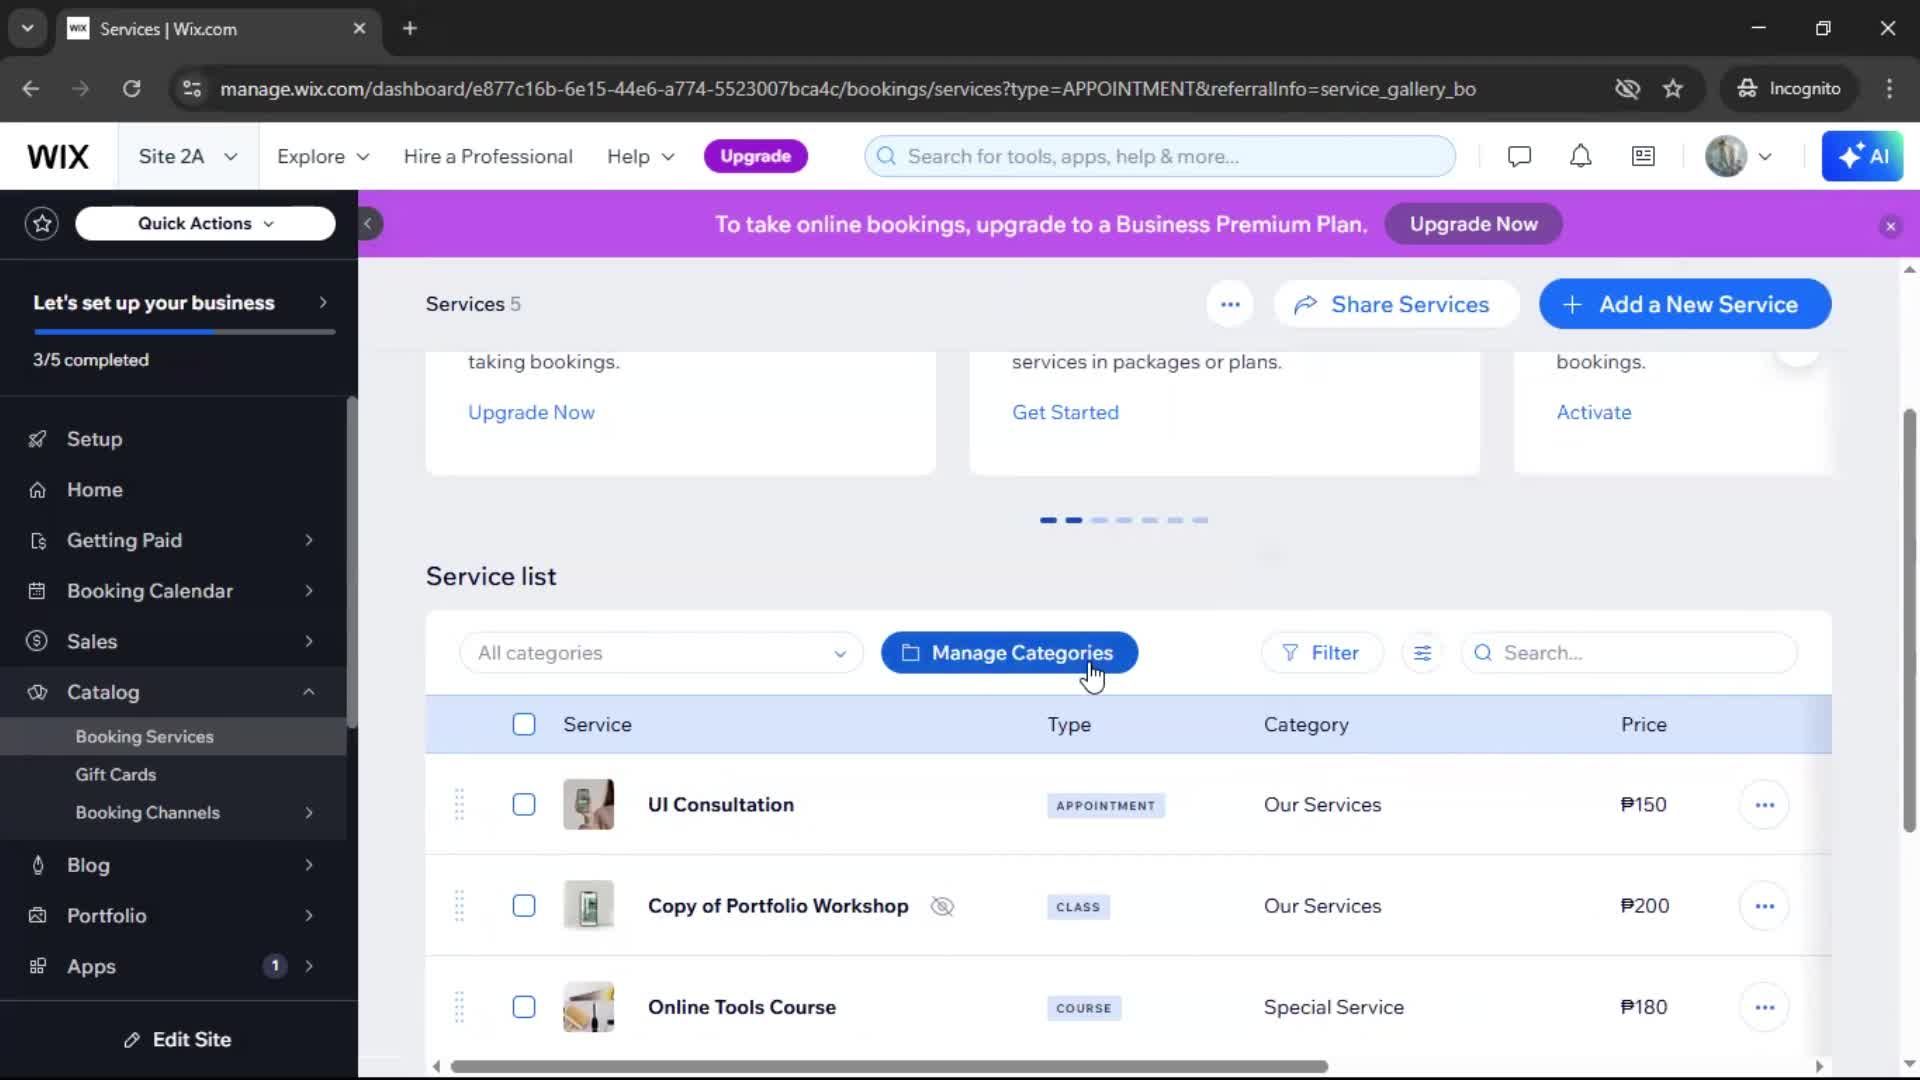Open the tab search dropdown arrow
The width and height of the screenshot is (1920, 1080).
[x=27, y=29]
